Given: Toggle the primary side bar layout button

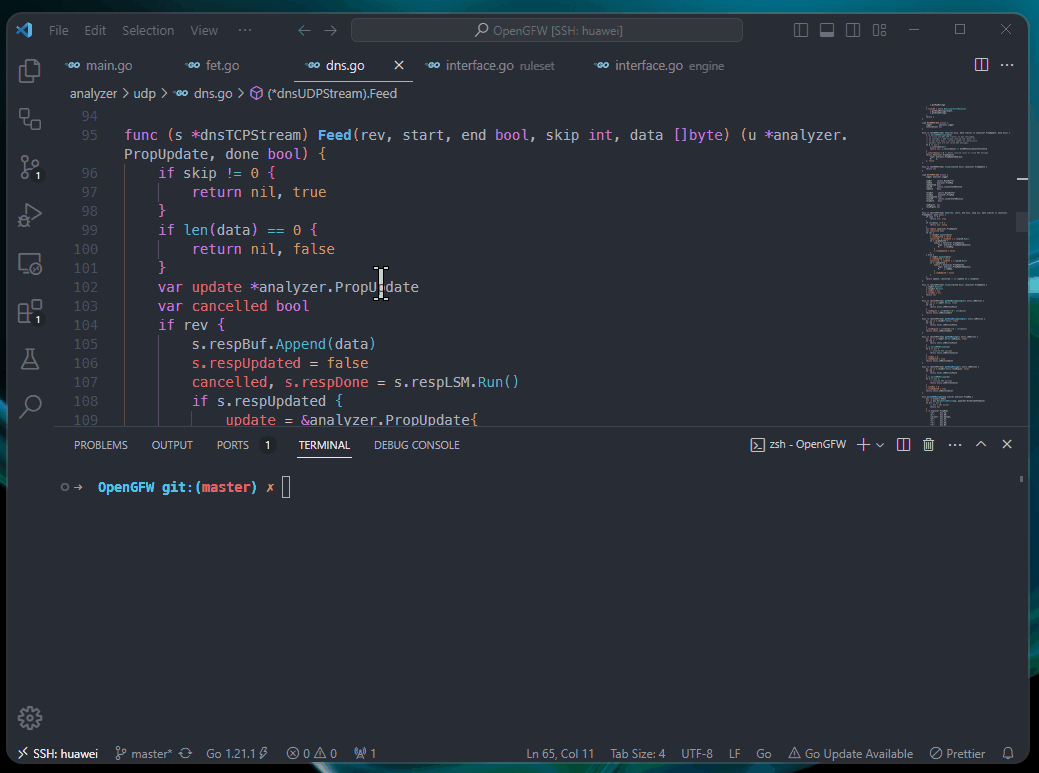Looking at the screenshot, I should [x=801, y=30].
